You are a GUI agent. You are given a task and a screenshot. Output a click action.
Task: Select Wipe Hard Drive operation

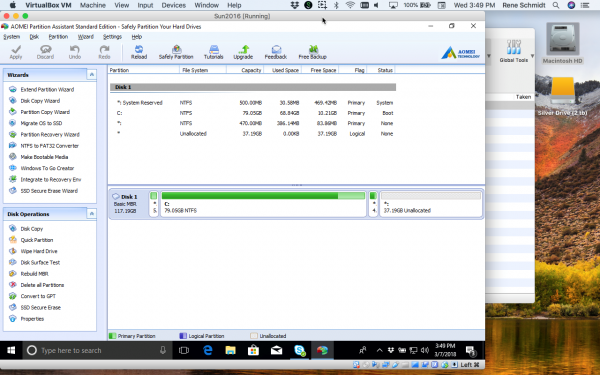39,251
